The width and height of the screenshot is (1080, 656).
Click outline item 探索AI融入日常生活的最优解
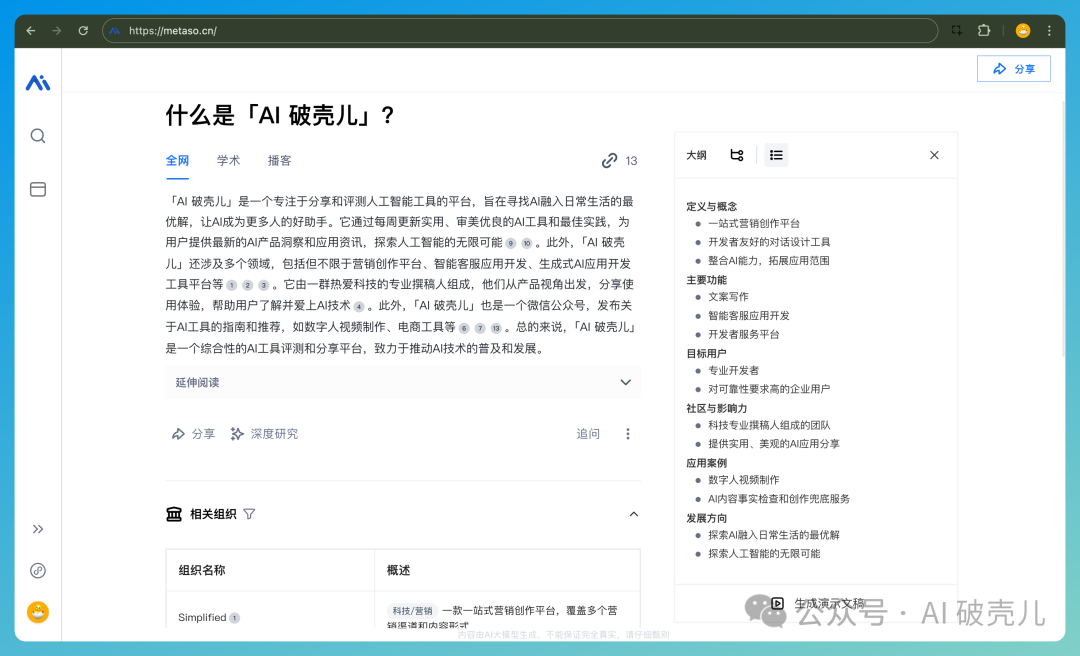click(774, 535)
